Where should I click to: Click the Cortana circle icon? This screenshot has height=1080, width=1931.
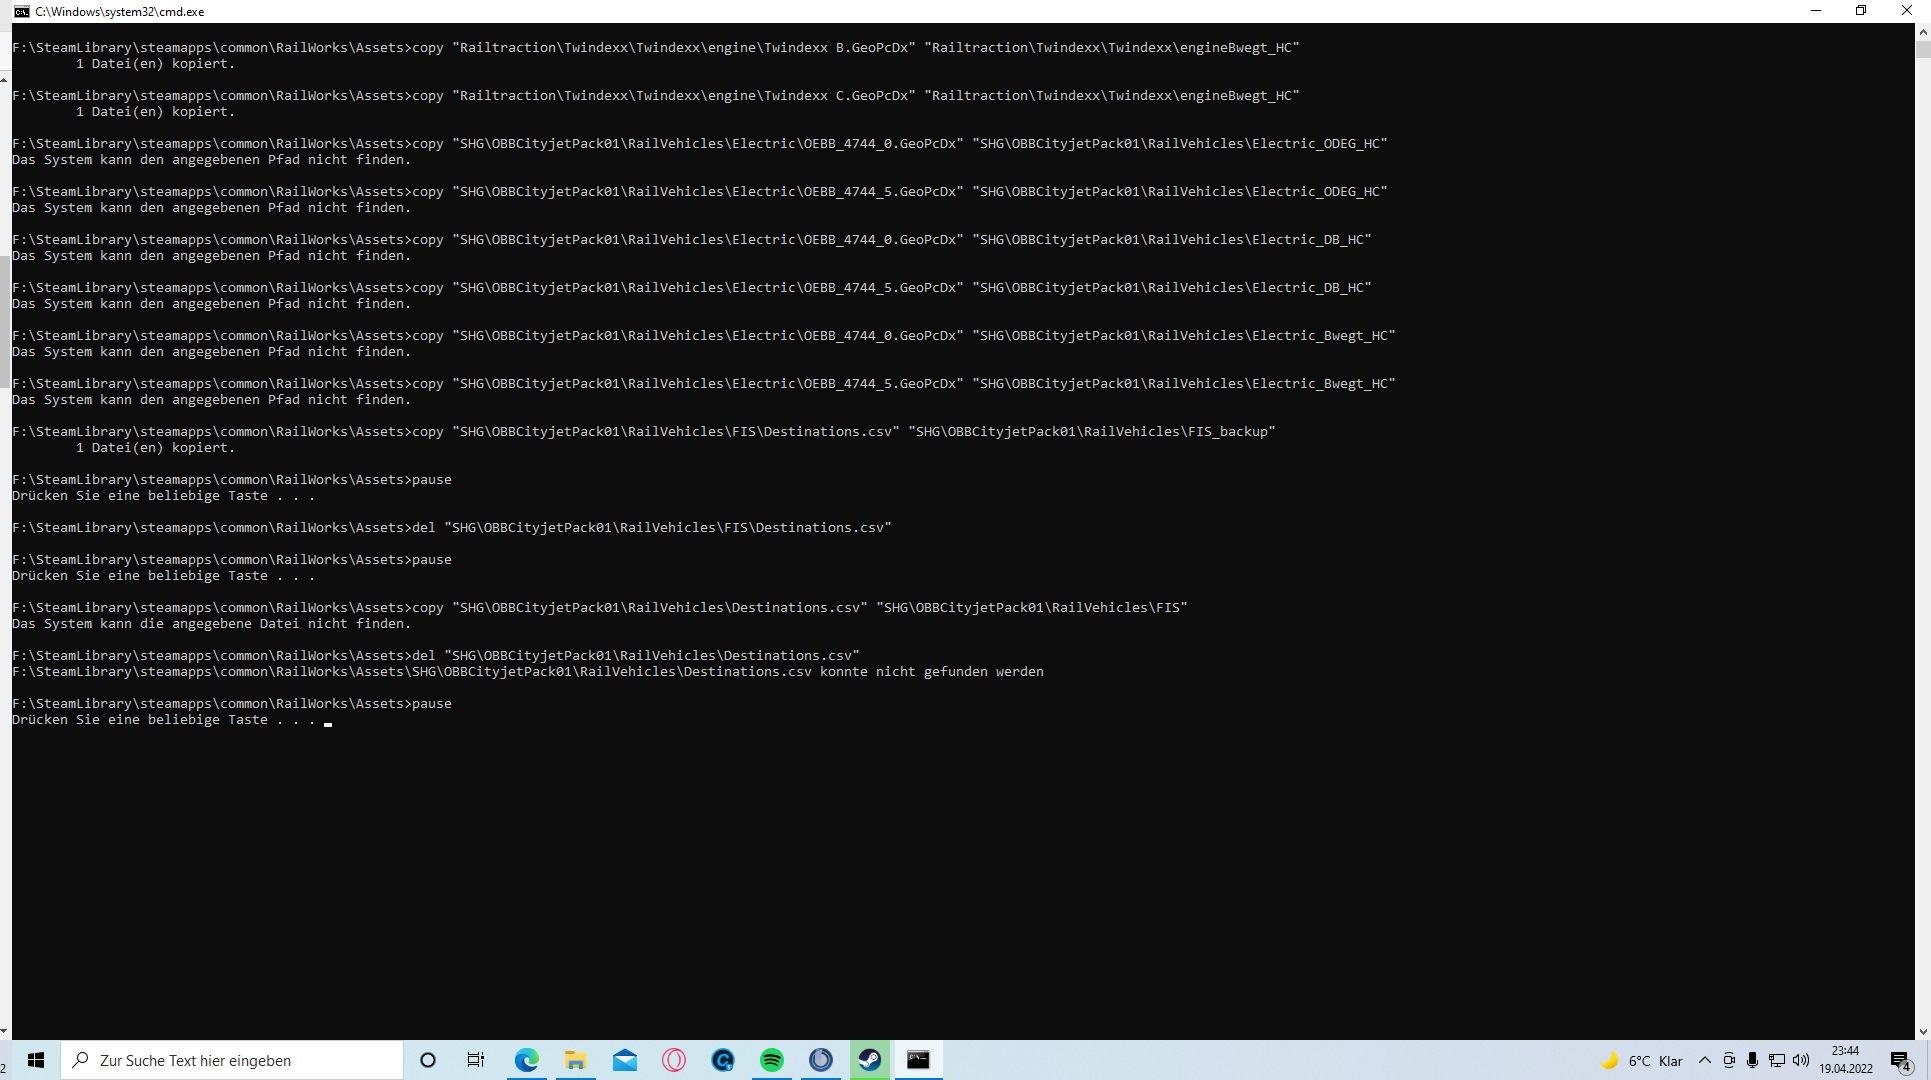click(x=428, y=1060)
